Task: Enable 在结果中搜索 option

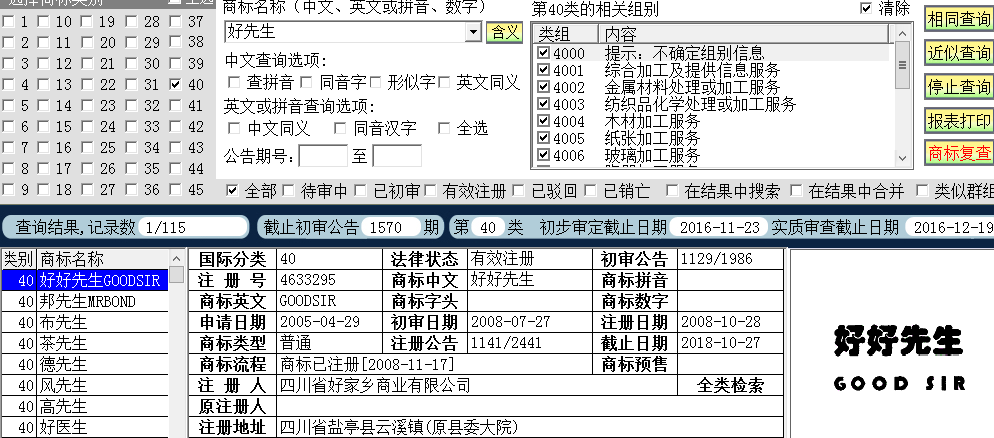Action: 672,190
